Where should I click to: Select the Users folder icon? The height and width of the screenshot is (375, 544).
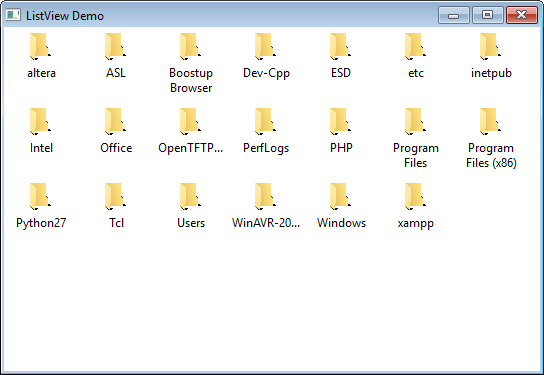[x=190, y=196]
